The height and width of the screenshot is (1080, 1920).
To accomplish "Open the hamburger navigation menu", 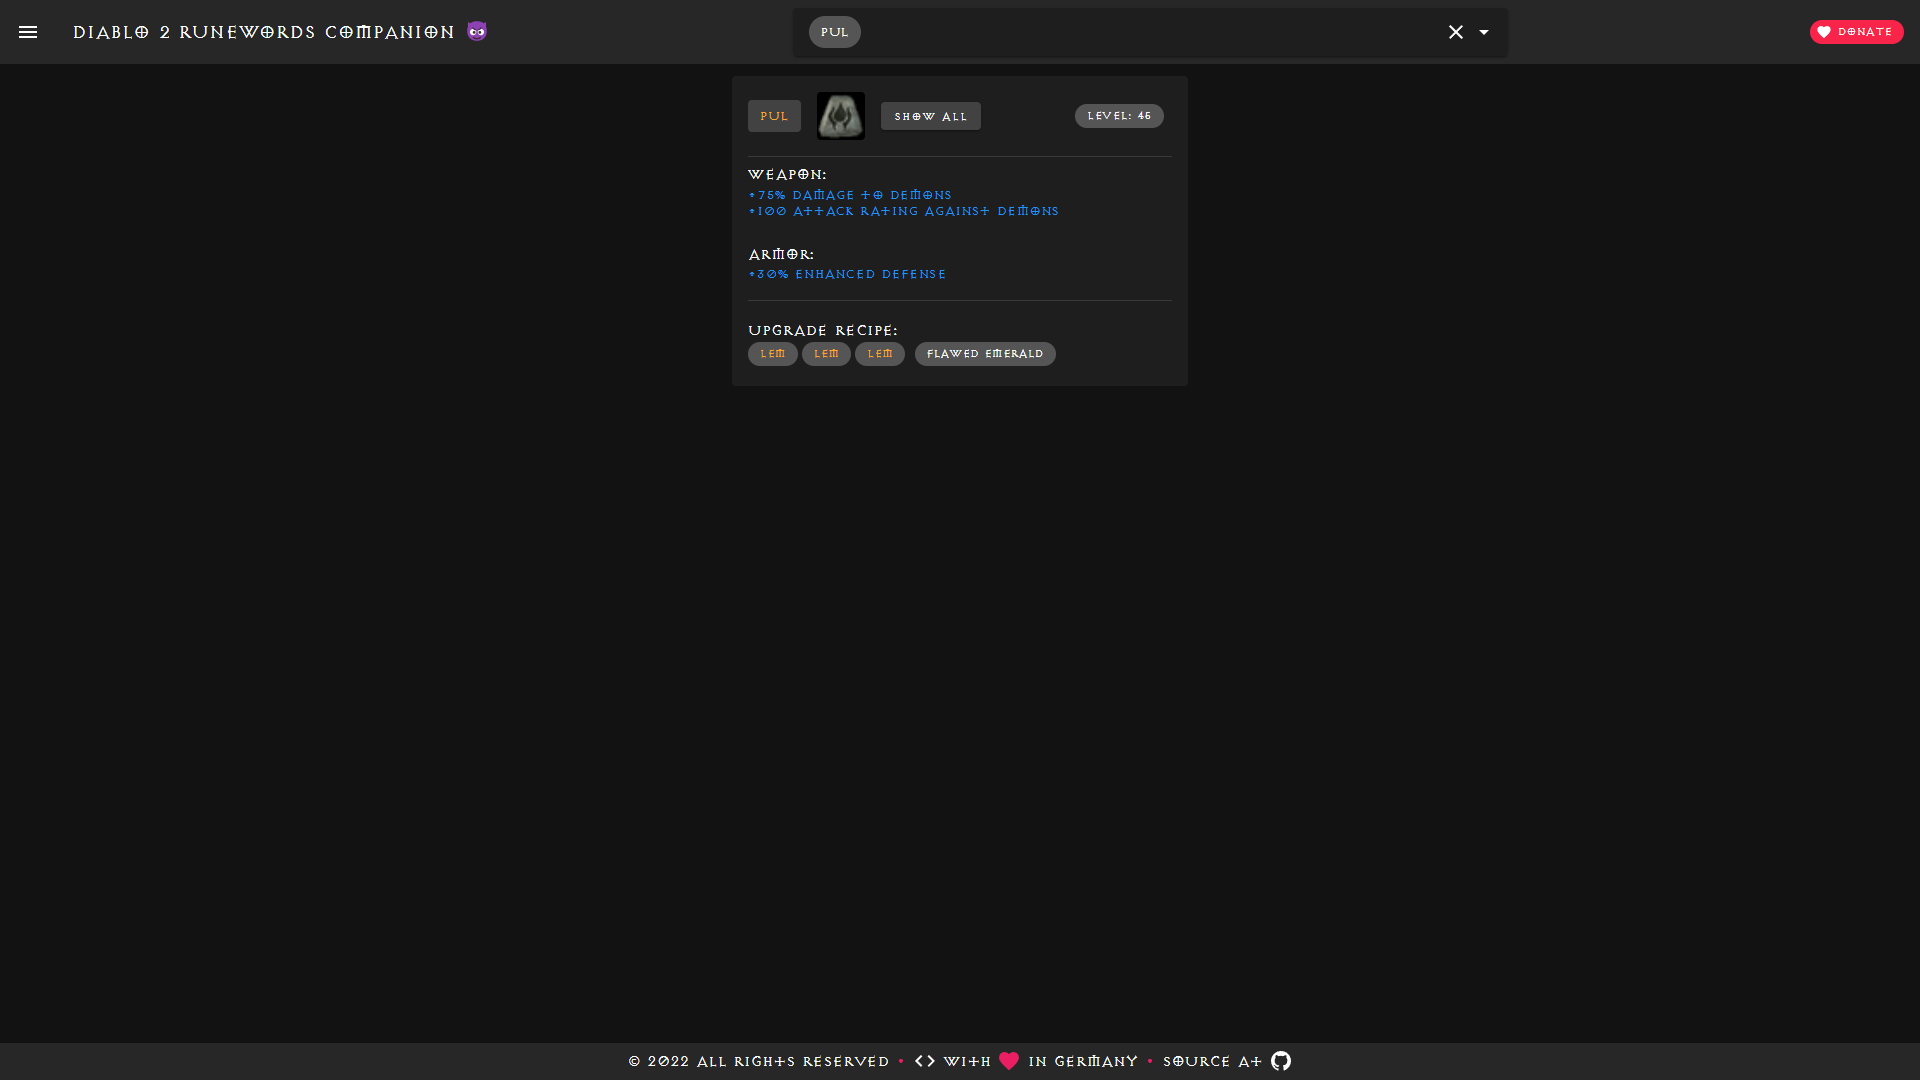I will pos(28,32).
